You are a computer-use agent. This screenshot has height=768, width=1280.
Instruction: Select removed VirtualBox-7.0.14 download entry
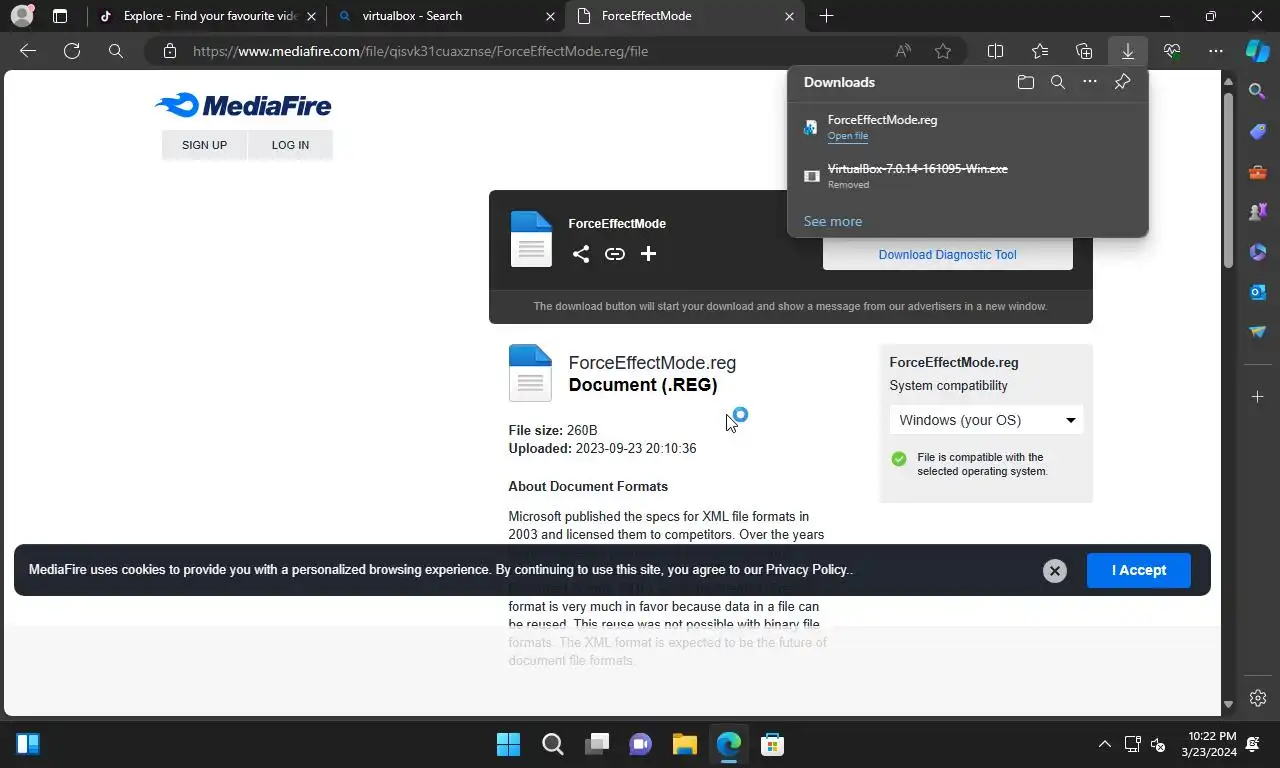point(968,176)
